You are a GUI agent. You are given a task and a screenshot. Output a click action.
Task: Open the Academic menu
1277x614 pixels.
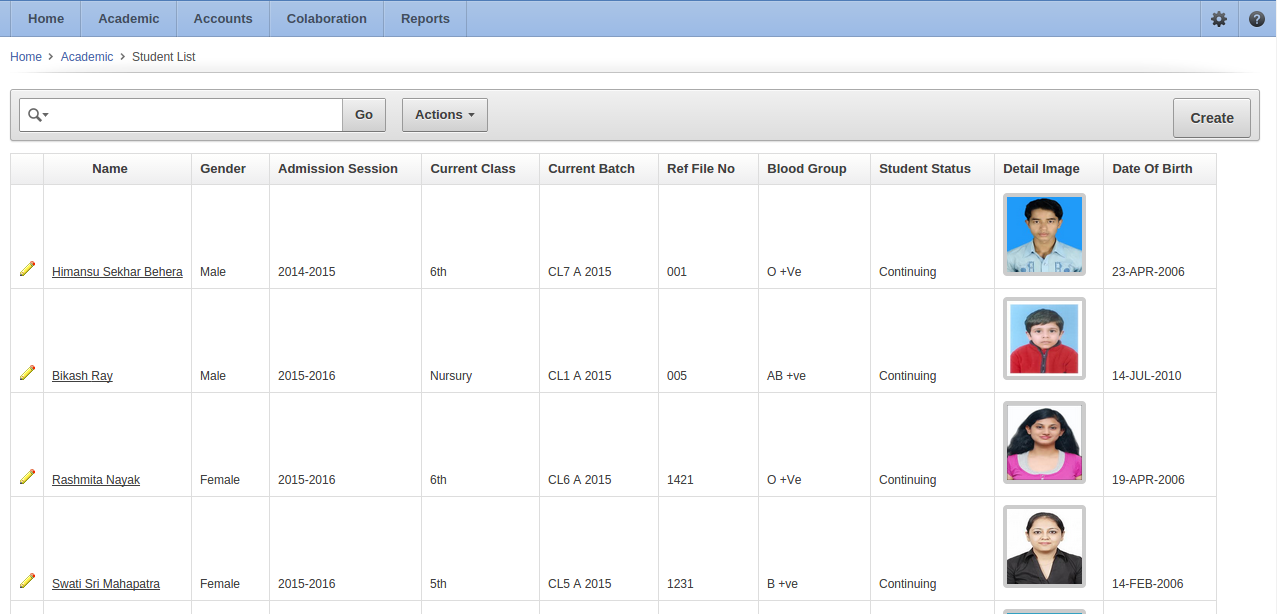coord(129,19)
